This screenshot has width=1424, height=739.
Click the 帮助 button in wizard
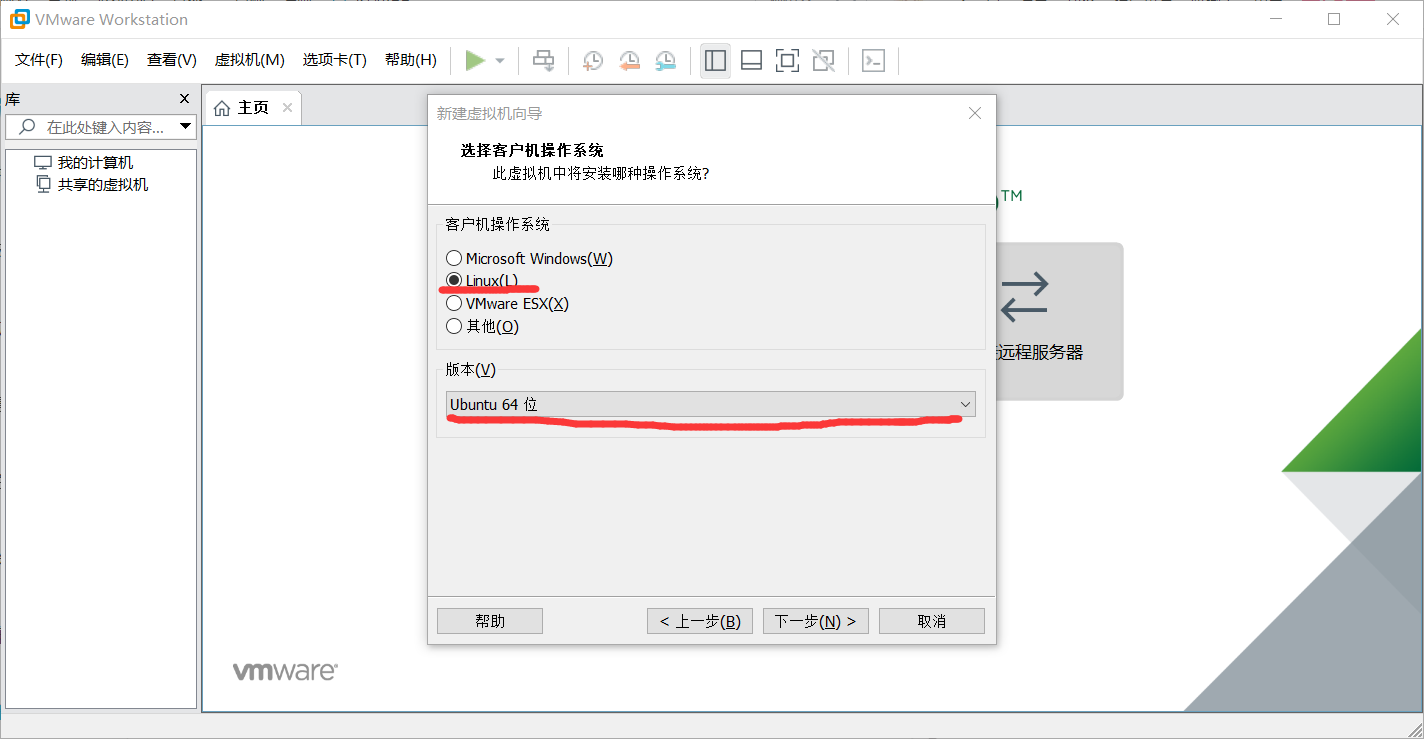[x=490, y=621]
